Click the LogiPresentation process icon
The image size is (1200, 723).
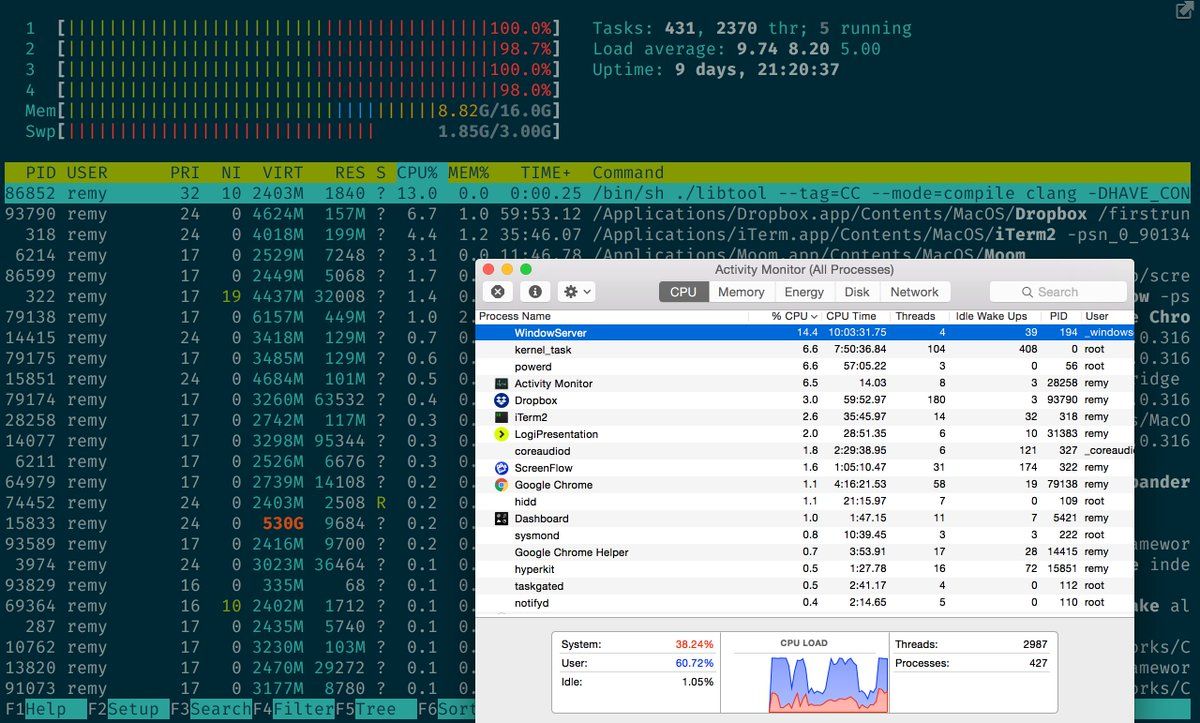(x=502, y=434)
